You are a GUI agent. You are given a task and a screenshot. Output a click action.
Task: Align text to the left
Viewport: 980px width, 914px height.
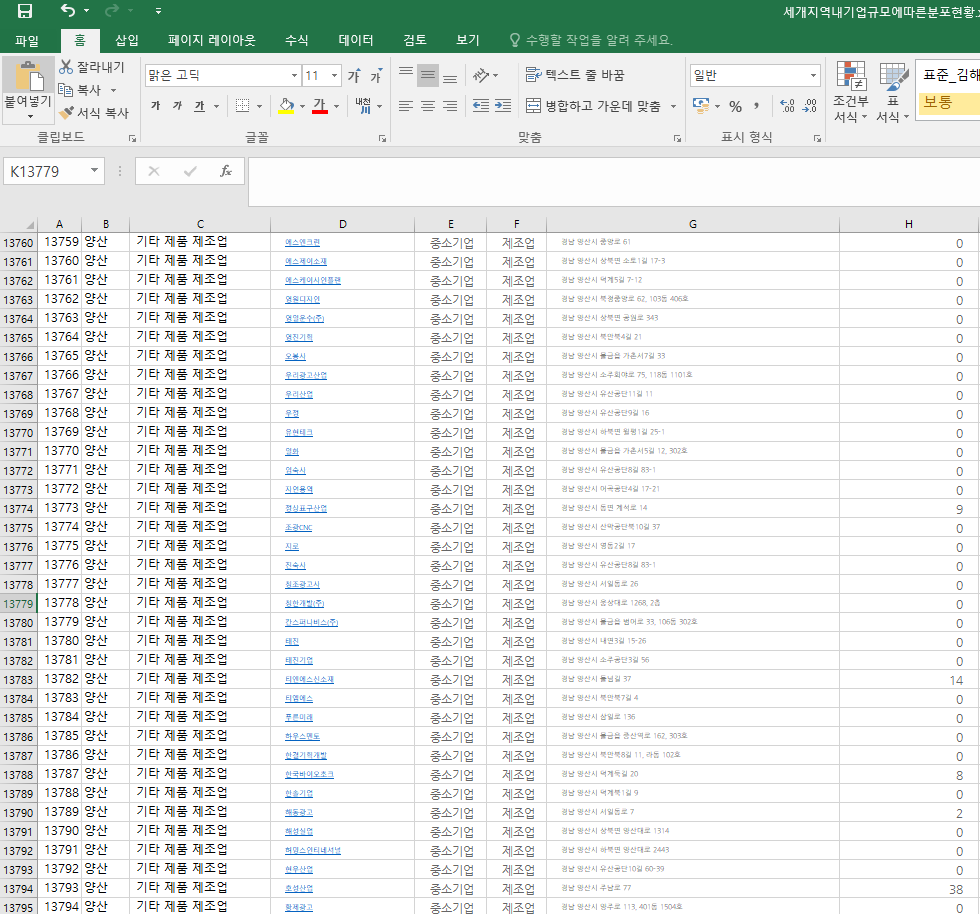[x=406, y=106]
